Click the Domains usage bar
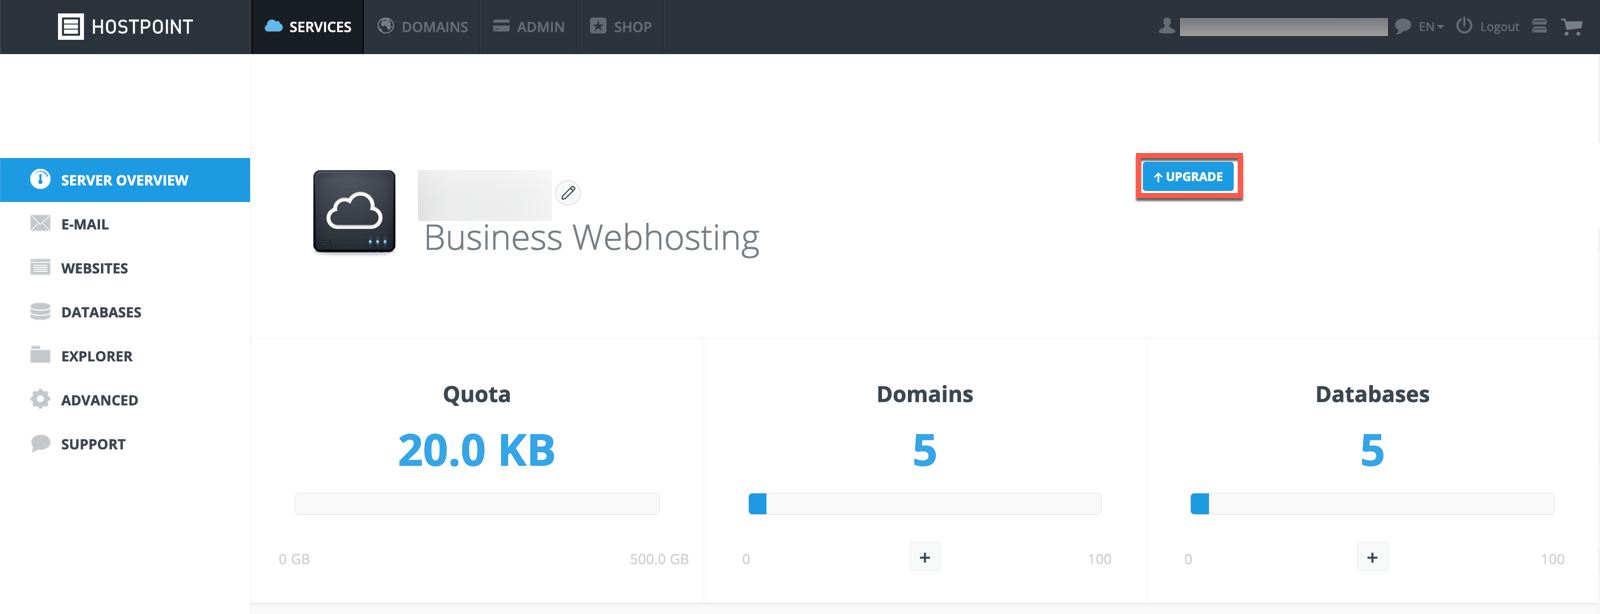Screen dimensions: 1600x614 click(x=925, y=504)
